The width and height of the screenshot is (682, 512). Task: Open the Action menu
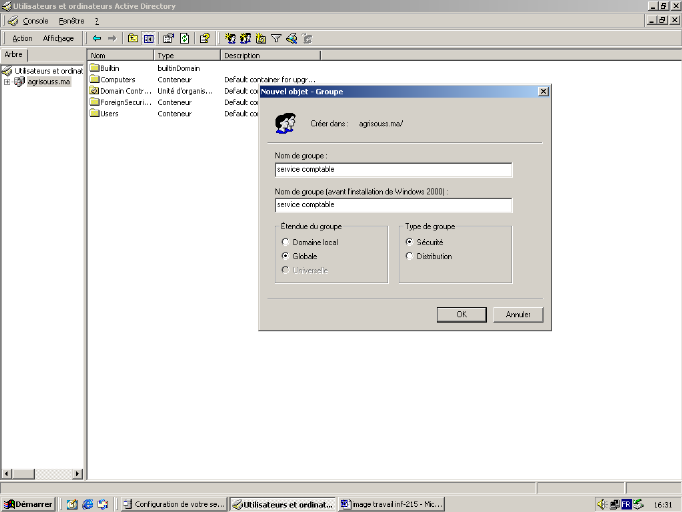pyautogui.click(x=22, y=38)
